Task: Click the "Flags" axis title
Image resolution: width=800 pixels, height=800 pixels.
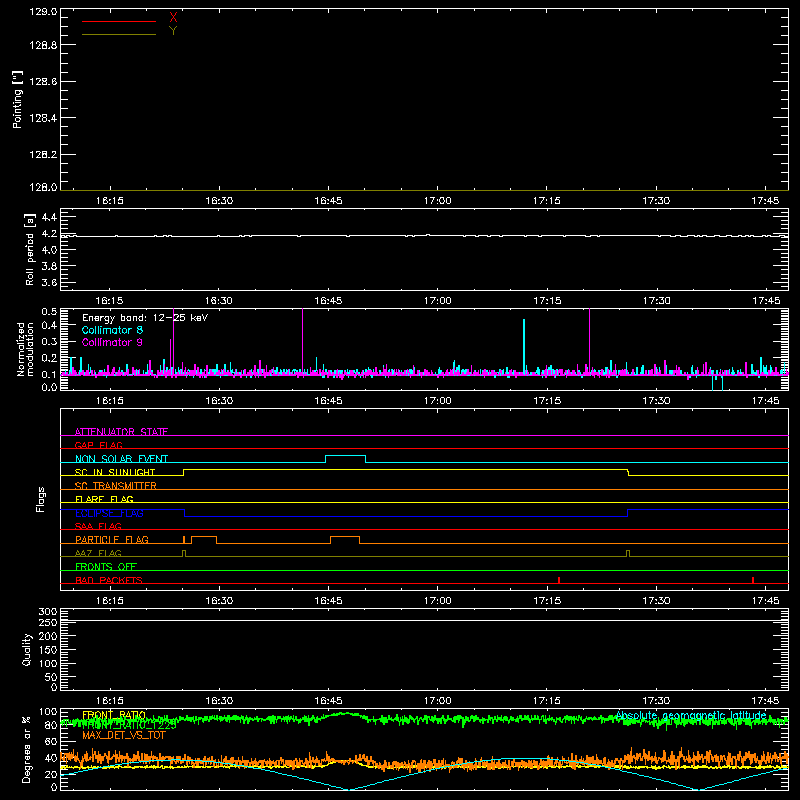Action: pyautogui.click(x=40, y=499)
